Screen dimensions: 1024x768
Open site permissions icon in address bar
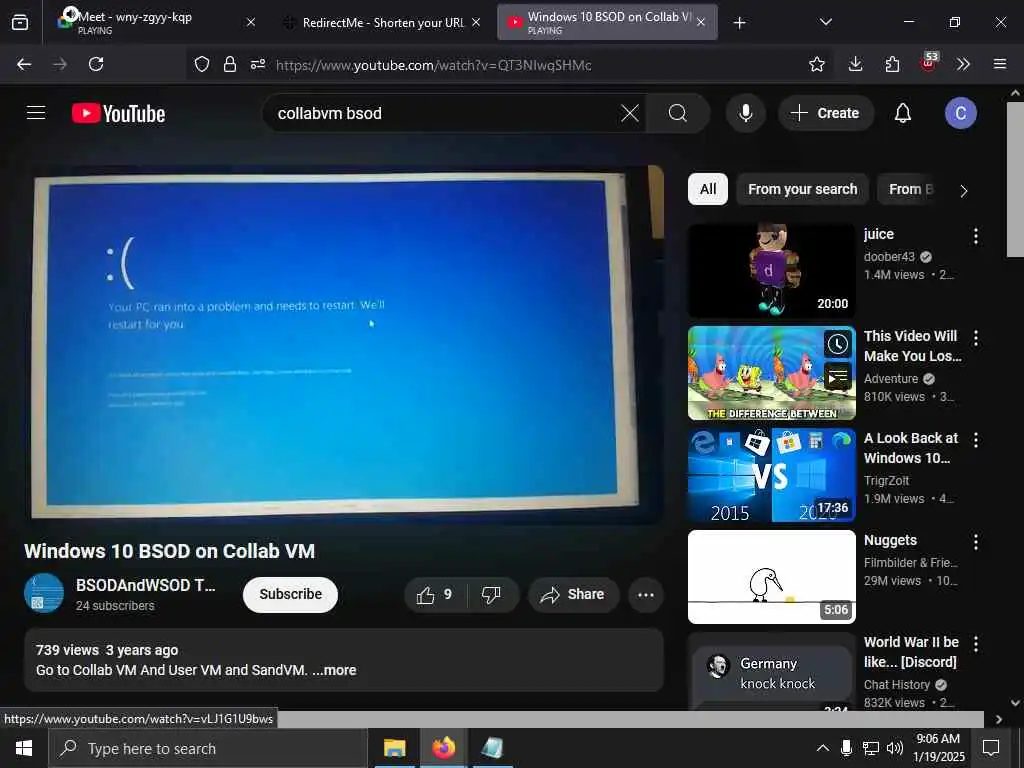click(258, 64)
